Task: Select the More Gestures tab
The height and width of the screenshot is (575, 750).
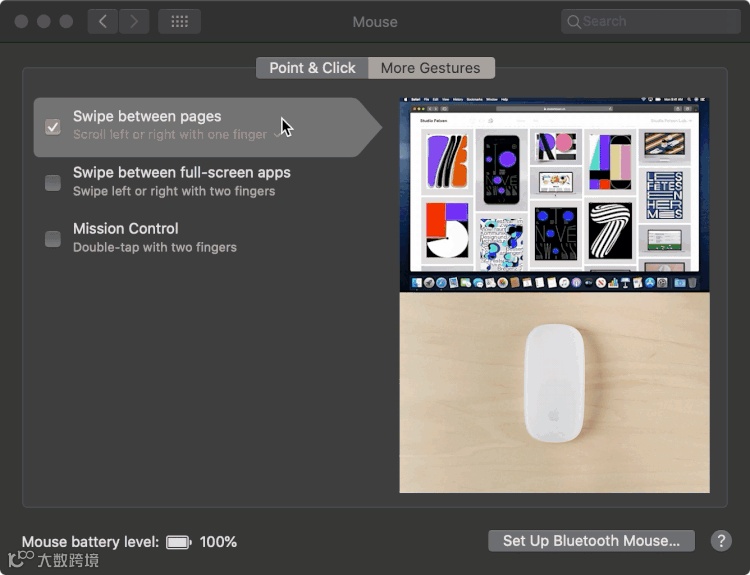Action: click(x=431, y=68)
